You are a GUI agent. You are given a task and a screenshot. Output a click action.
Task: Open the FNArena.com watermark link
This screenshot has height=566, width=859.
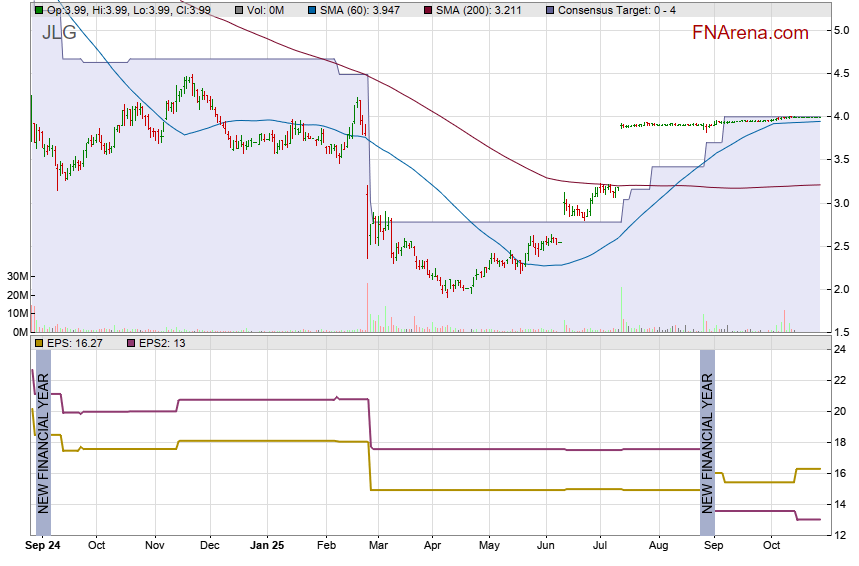click(749, 33)
